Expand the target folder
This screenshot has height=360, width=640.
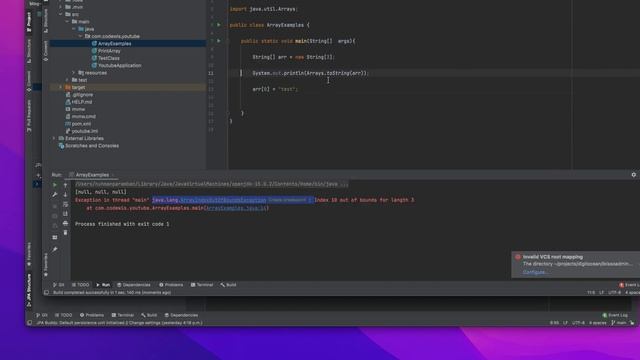tap(61, 87)
